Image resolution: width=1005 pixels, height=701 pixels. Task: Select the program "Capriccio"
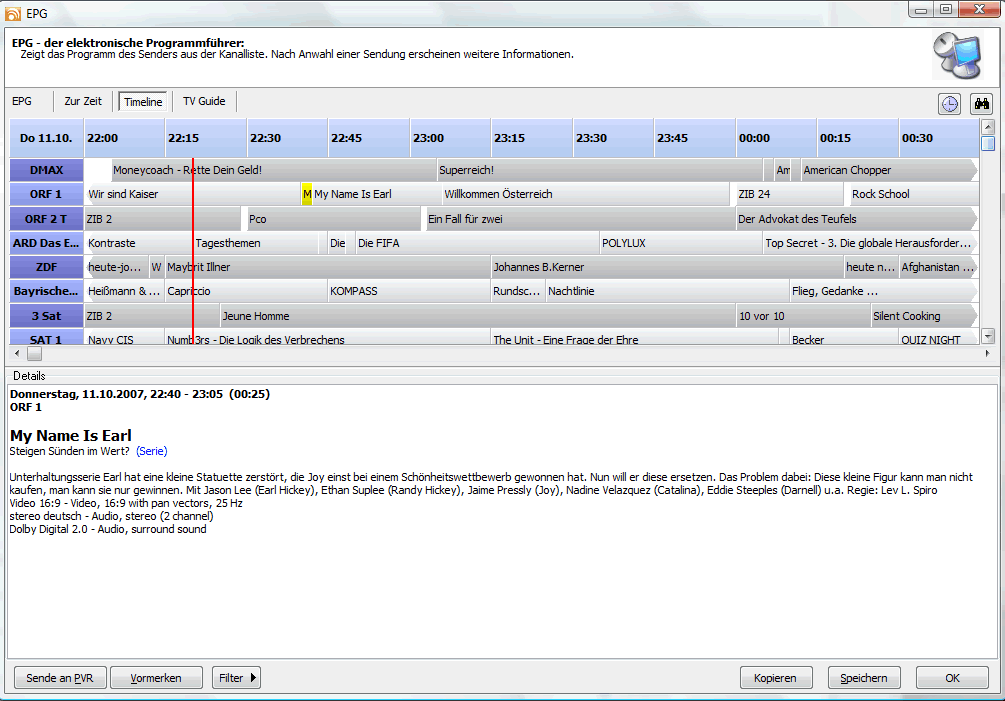246,291
